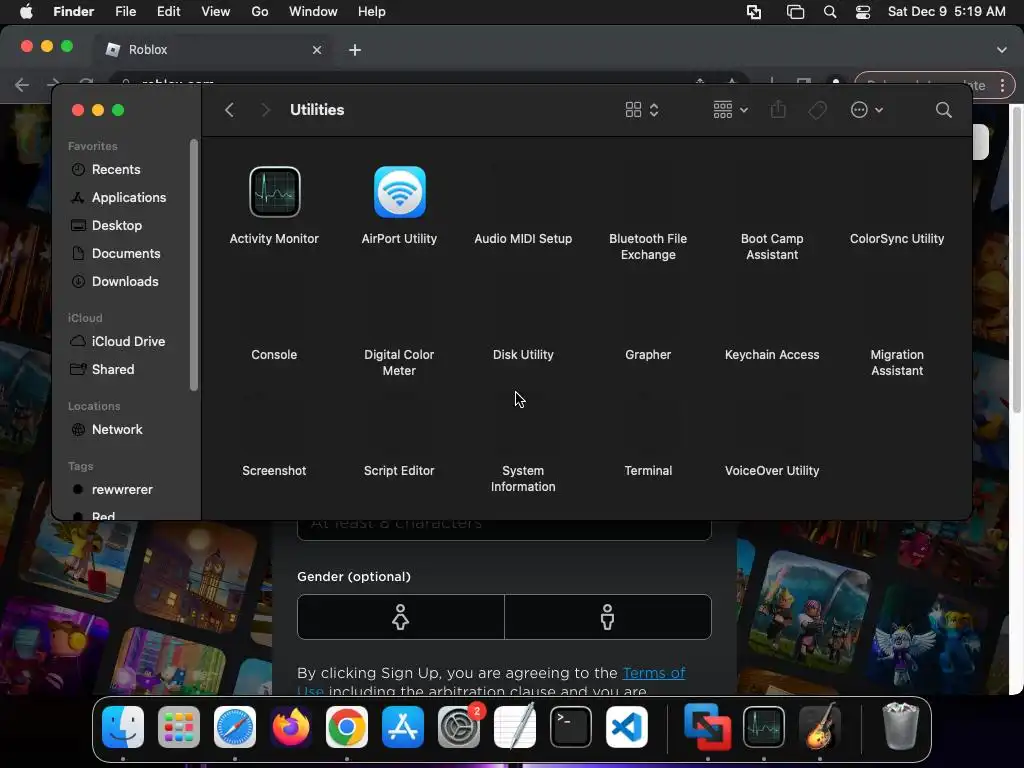Select Audio MIDI Setup label
Screen dimensions: 1024x768
pyautogui.click(x=523, y=239)
